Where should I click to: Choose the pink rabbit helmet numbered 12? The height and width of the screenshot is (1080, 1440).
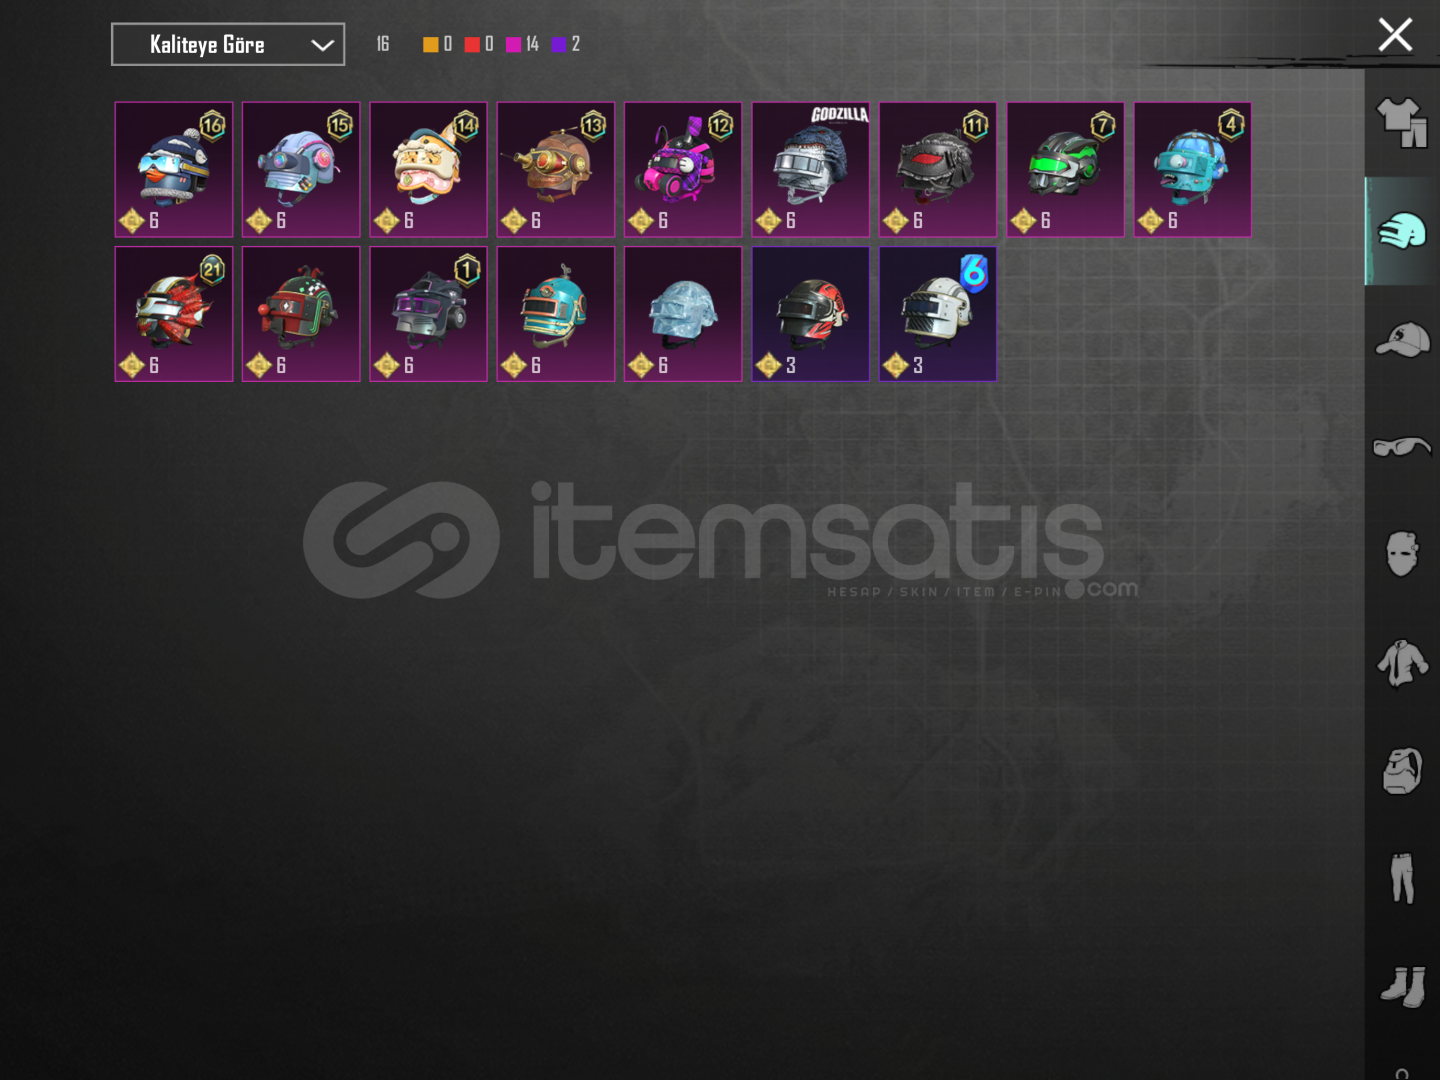pyautogui.click(x=683, y=170)
